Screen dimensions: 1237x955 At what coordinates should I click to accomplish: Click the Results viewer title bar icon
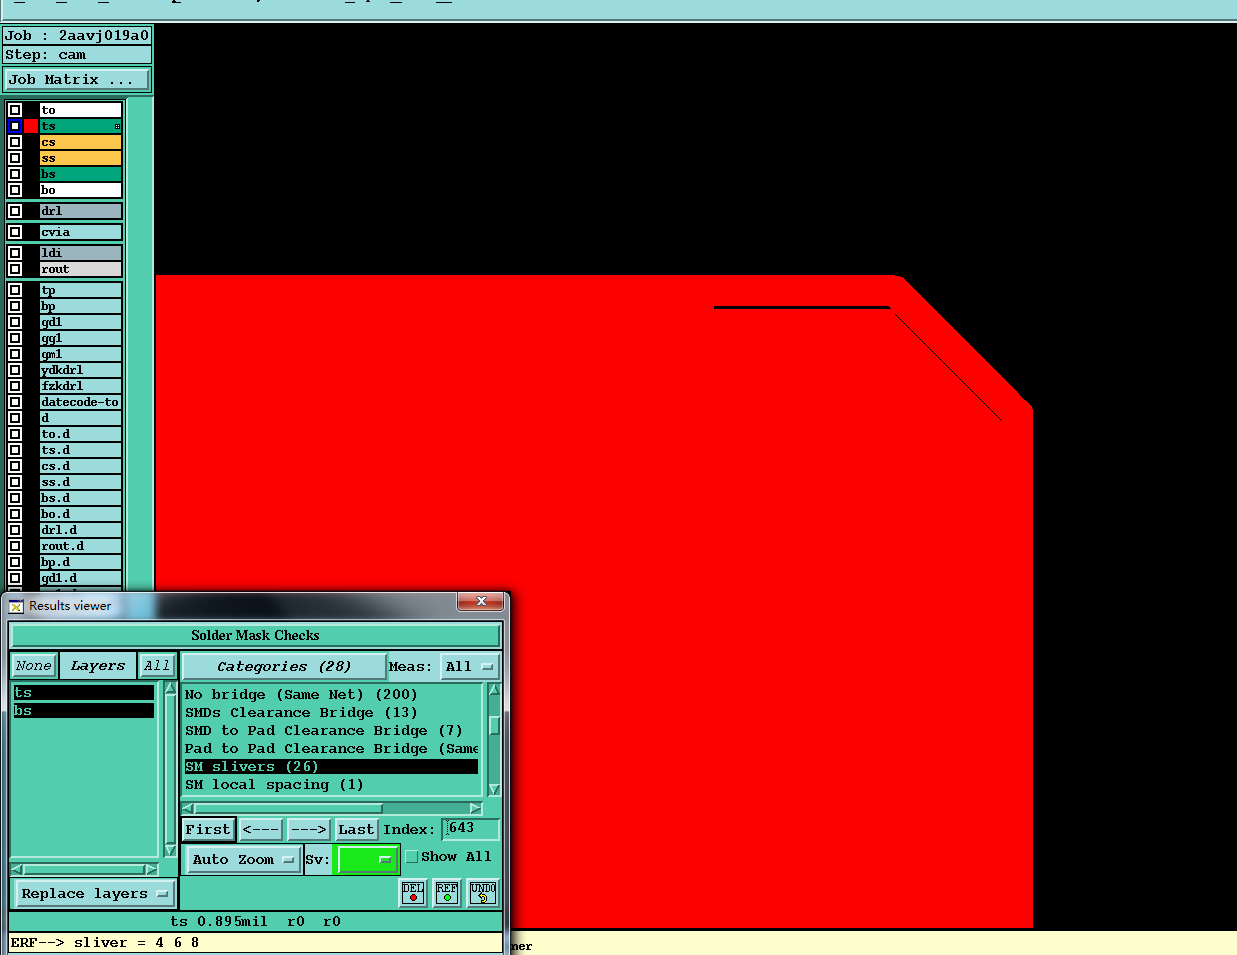point(16,606)
